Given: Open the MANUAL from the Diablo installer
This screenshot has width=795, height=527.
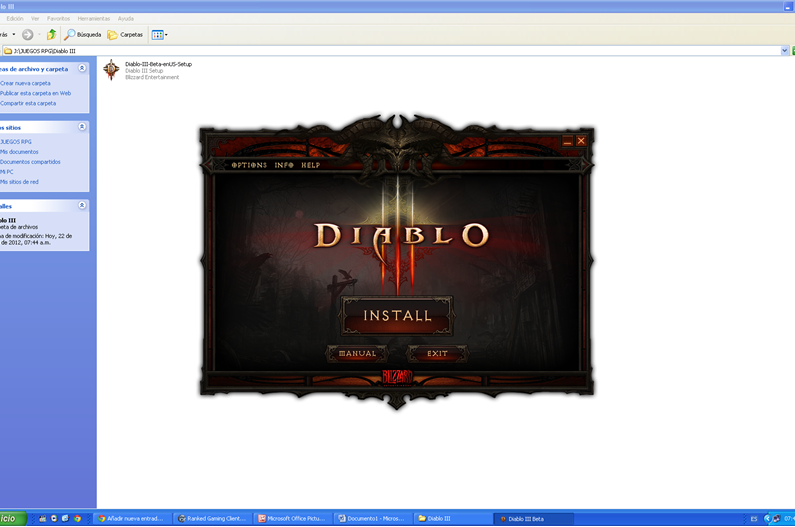Looking at the screenshot, I should (x=357, y=354).
